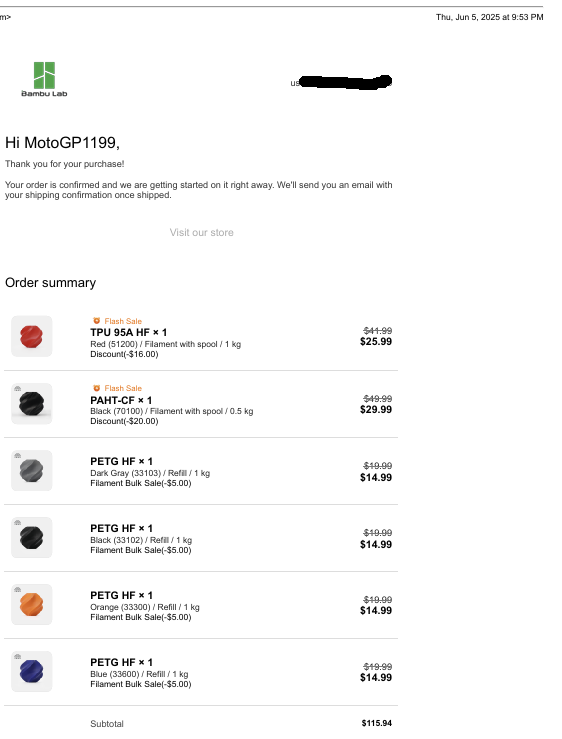562x739 pixels.
Task: Click the black PAHT-CF spool thumbnail
Action: point(32,404)
